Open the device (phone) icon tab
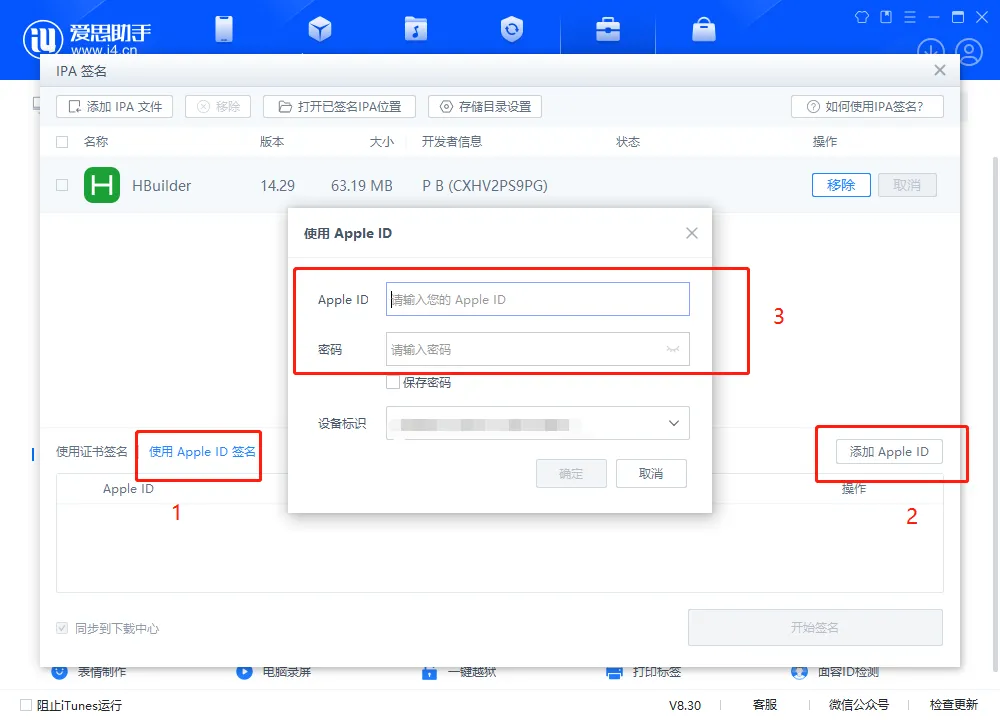 pos(224,29)
